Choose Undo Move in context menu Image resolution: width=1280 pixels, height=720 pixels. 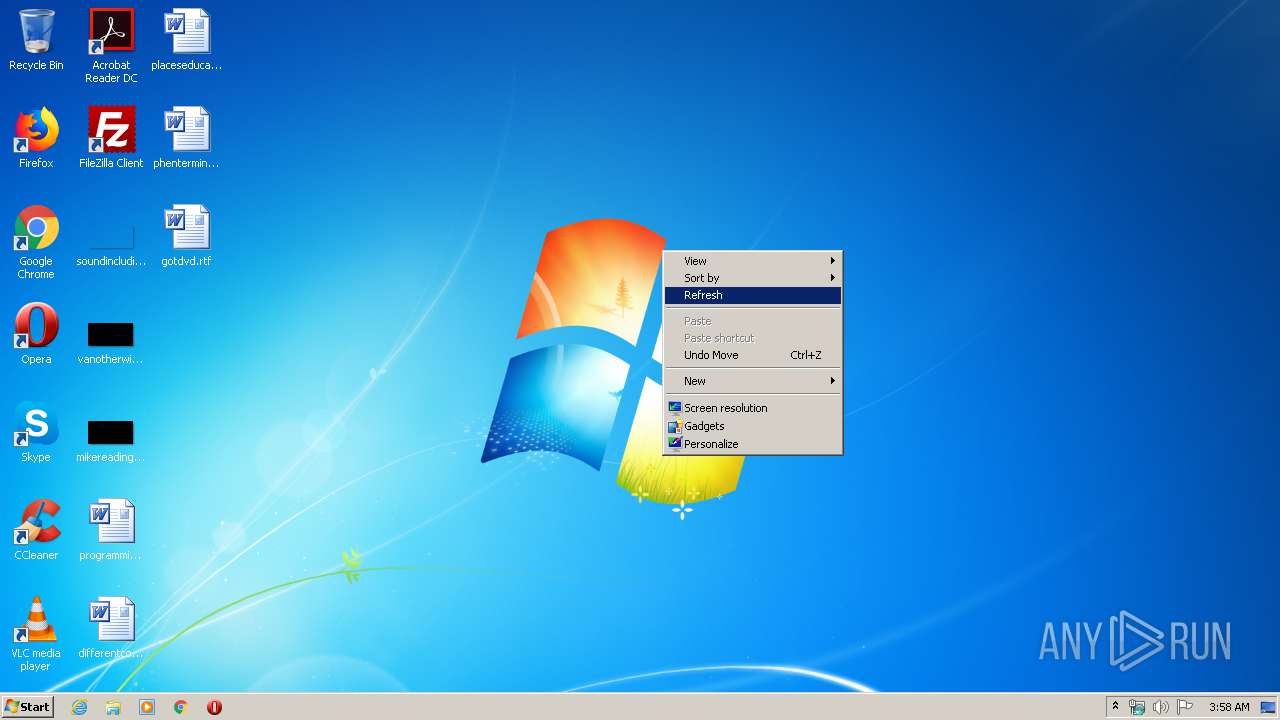[753, 355]
